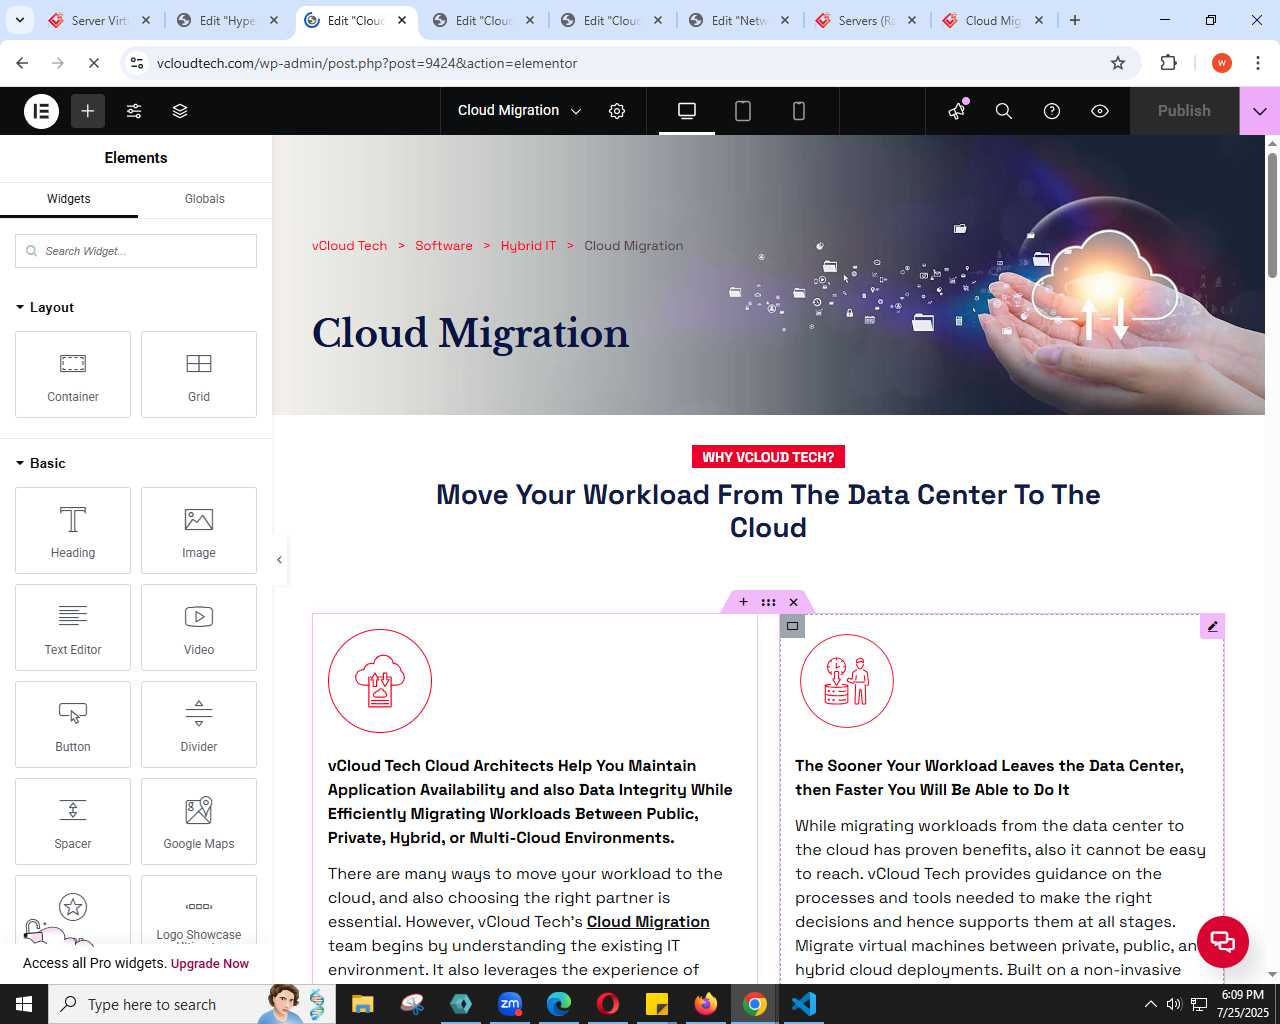This screenshot has height=1024, width=1280.
Task: Open a new browser tab
Action: click(1075, 20)
